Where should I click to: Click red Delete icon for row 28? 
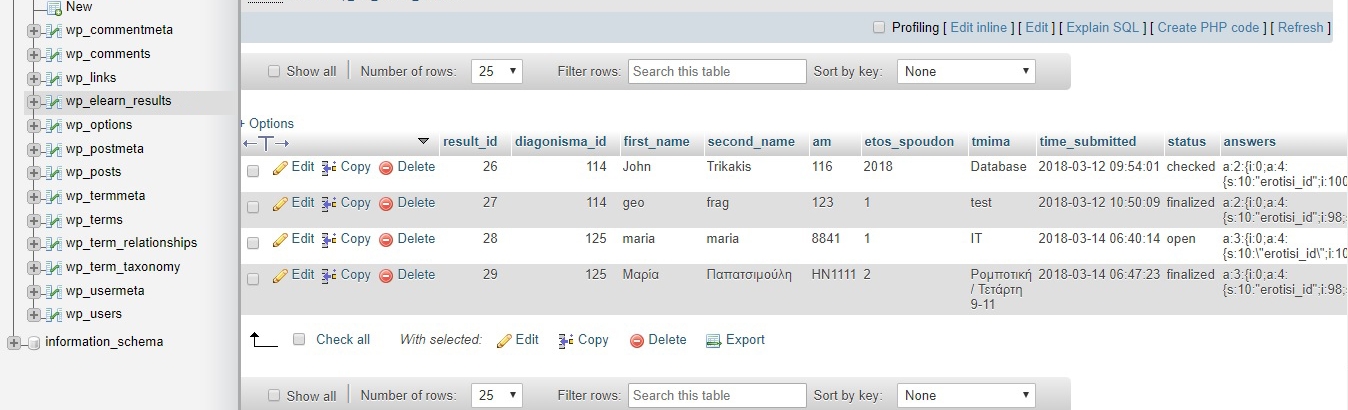pyautogui.click(x=386, y=240)
